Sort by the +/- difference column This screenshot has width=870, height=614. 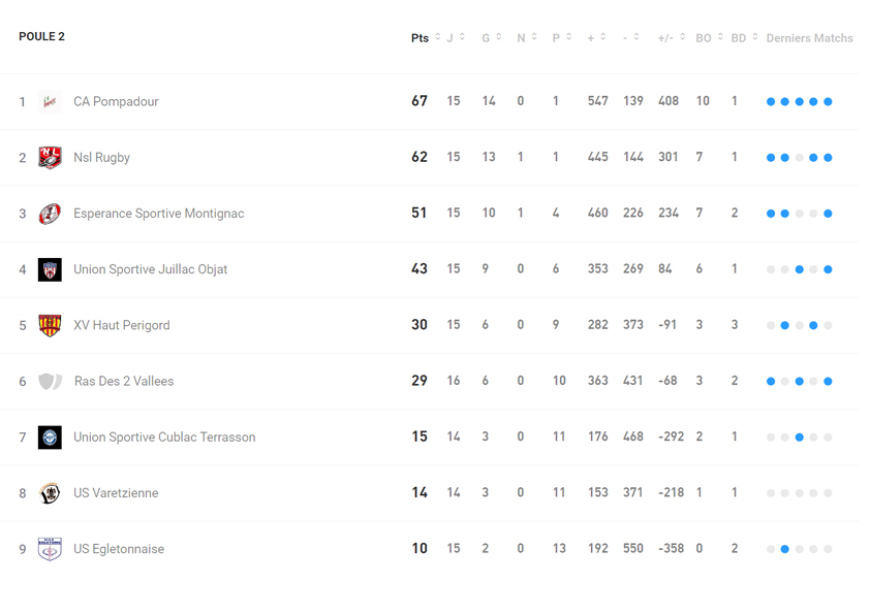[667, 39]
